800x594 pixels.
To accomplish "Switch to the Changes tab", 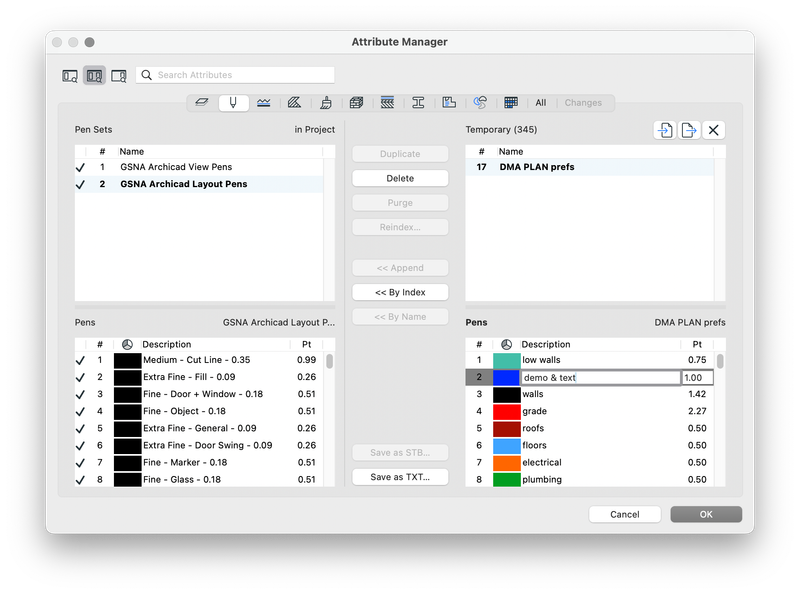I will tap(583, 103).
